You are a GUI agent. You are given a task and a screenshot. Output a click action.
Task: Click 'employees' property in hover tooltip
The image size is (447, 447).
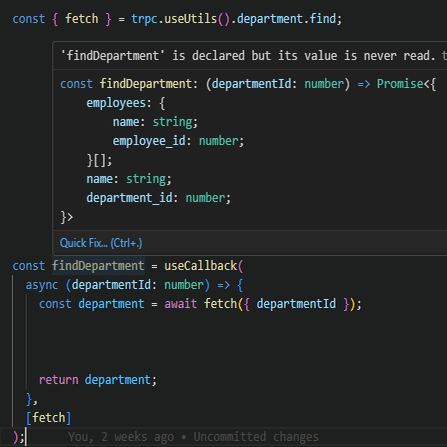[116, 103]
